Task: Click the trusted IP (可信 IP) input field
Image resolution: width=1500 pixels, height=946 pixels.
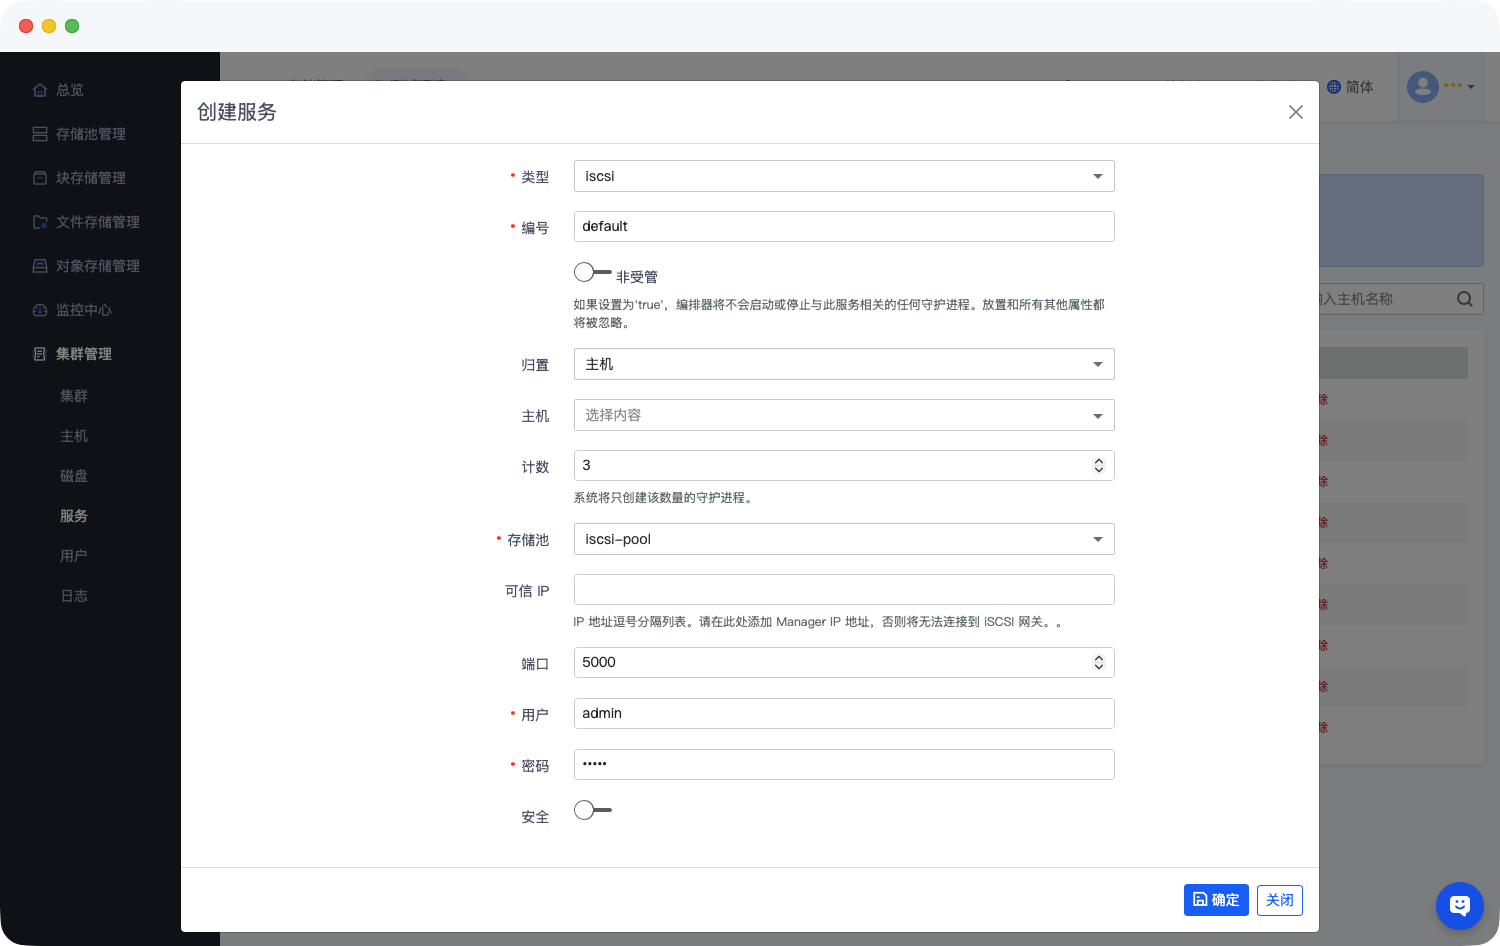Action: point(843,590)
